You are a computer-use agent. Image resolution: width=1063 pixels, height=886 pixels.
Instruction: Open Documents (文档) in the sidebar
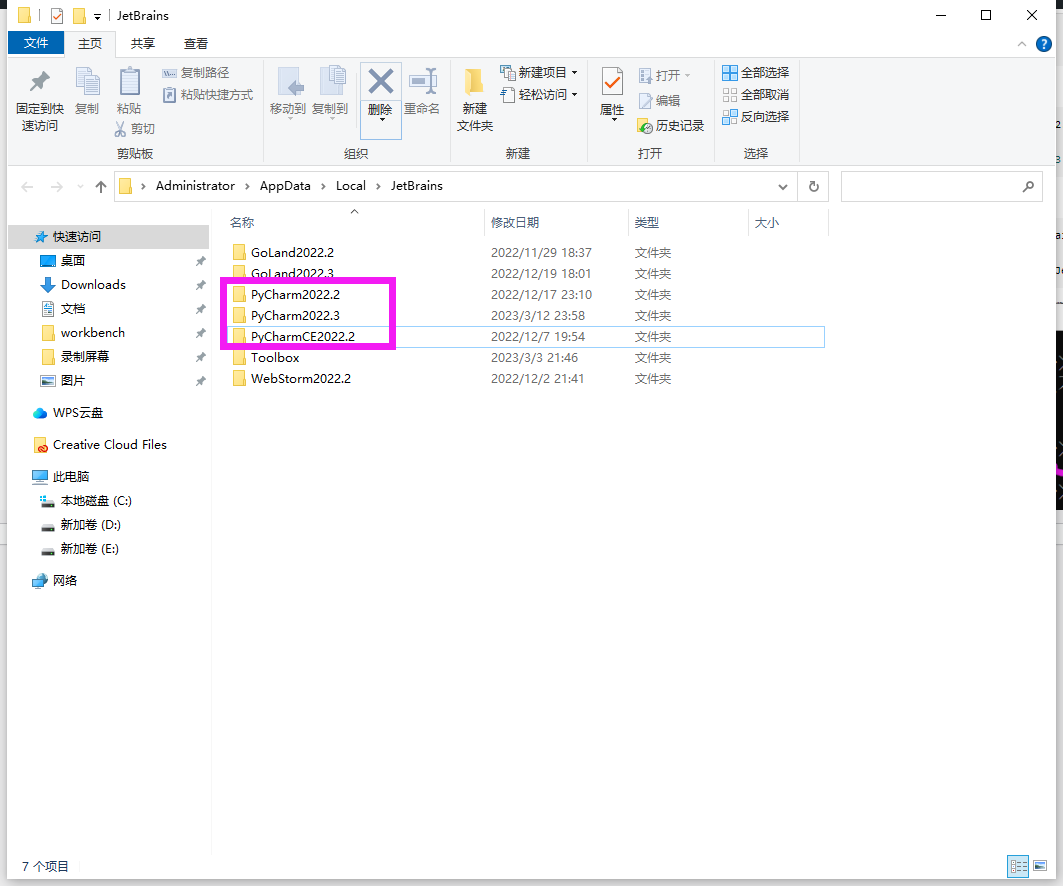(x=73, y=308)
